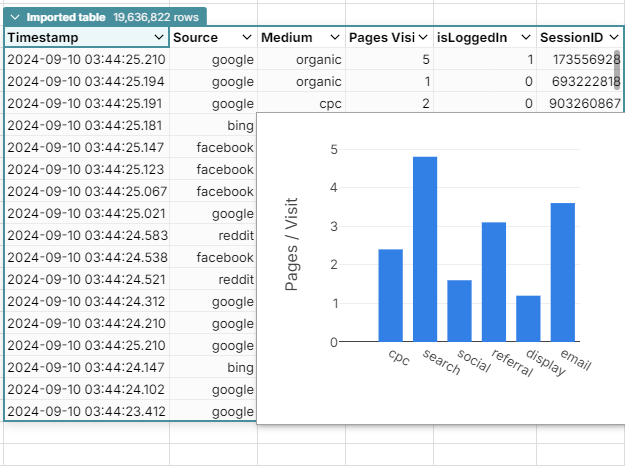Click the isLoggedIn column dropdown arrow
The image size is (625, 466).
[x=526, y=38]
